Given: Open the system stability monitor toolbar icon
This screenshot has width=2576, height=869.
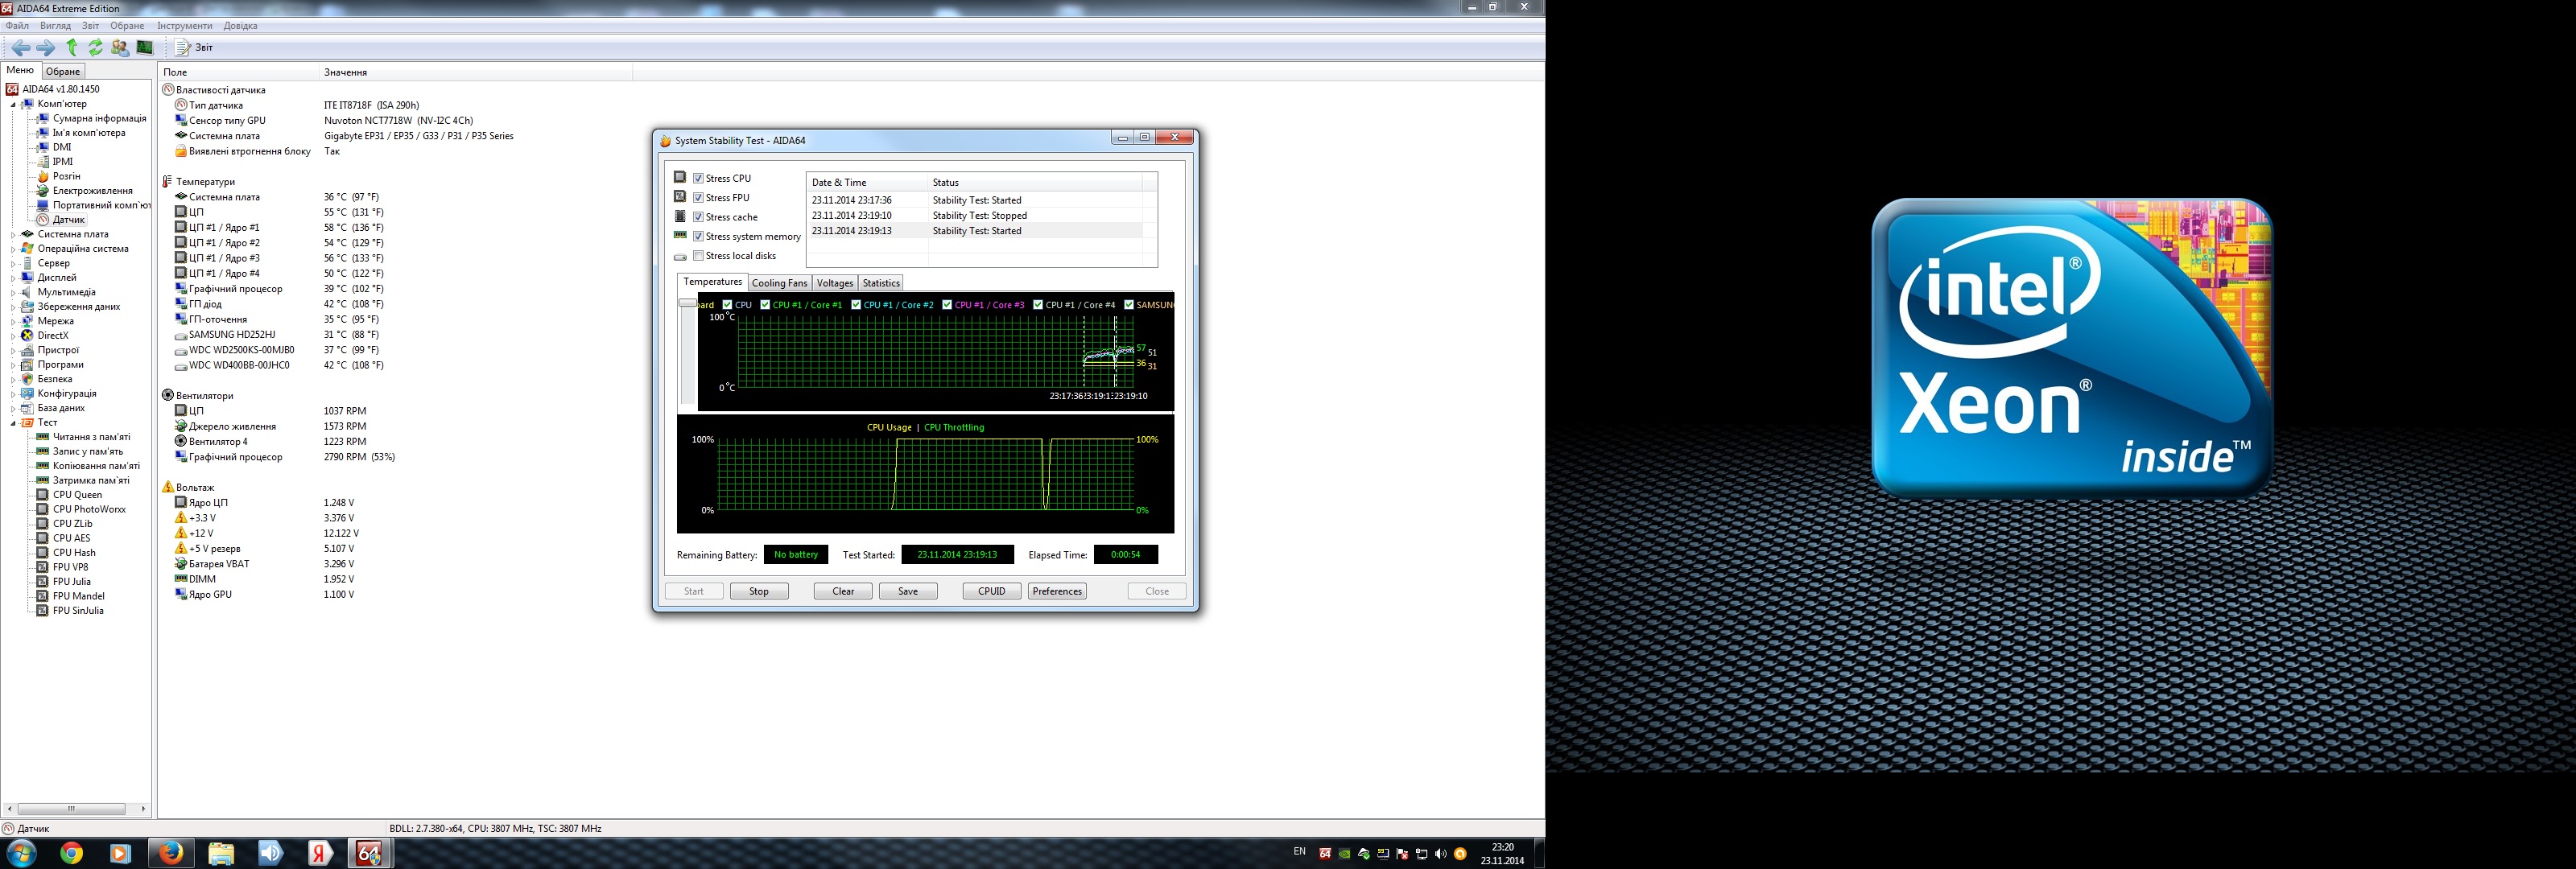Looking at the screenshot, I should (145, 47).
